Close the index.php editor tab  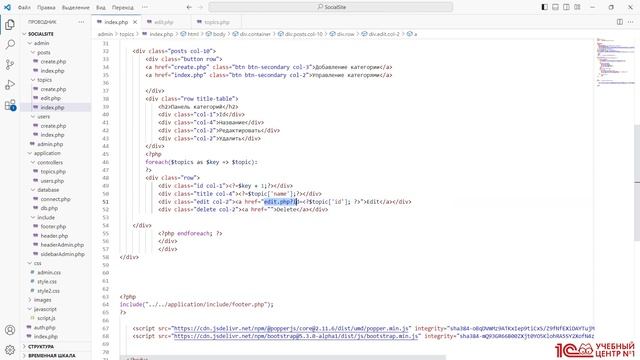pyautogui.click(x=135, y=22)
